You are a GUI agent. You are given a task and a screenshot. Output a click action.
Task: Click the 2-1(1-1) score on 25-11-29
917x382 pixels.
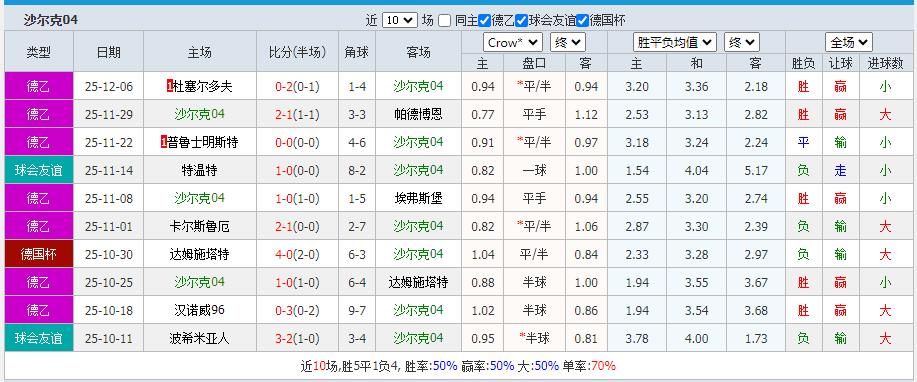pos(297,115)
